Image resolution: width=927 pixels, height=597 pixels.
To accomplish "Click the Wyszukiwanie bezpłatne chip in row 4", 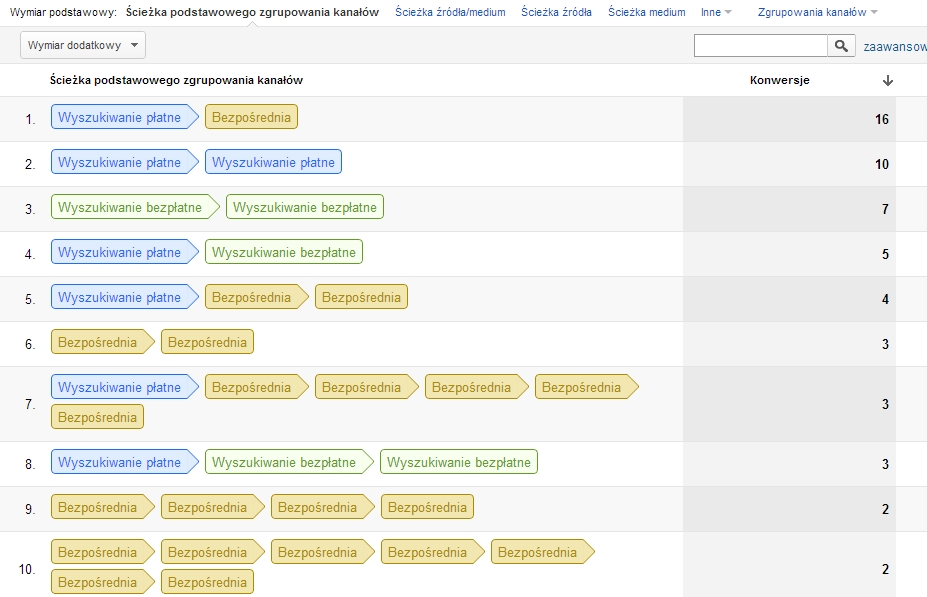I will 284,253.
